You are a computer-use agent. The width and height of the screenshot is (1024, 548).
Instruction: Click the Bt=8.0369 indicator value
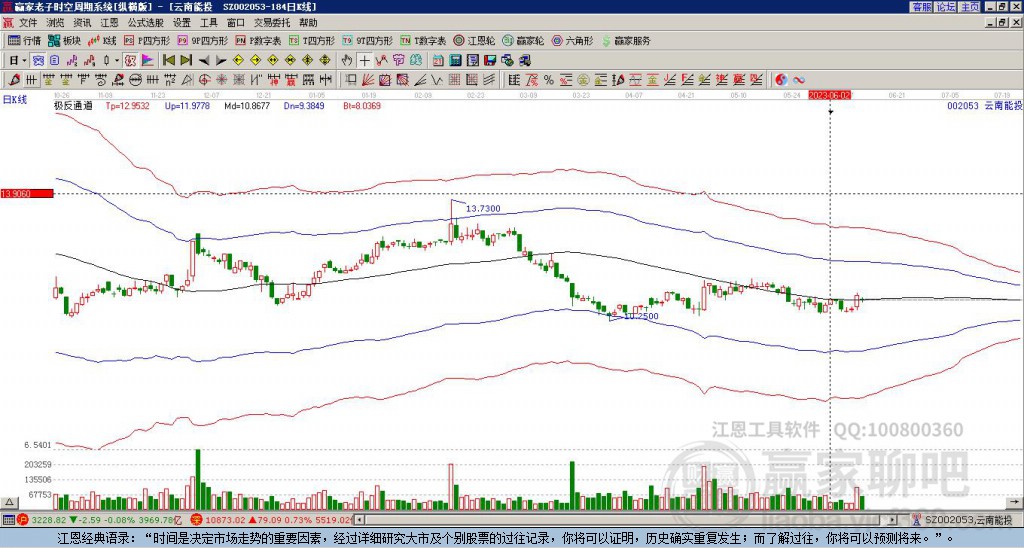[360, 105]
